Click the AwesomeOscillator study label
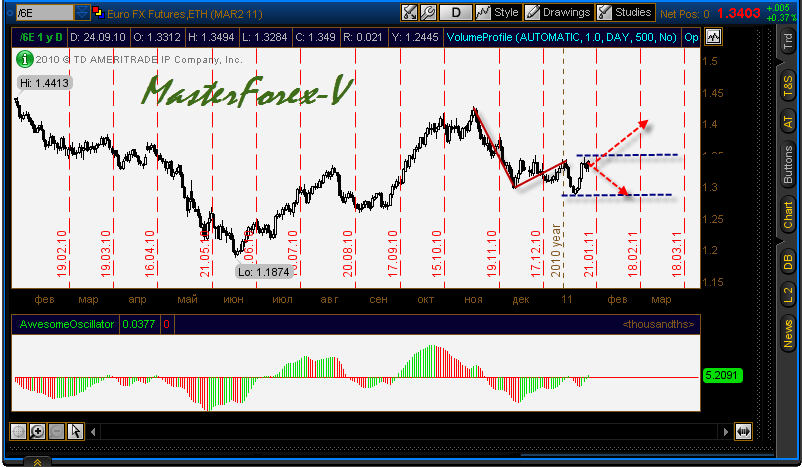The width and height of the screenshot is (802, 467). tap(66, 324)
